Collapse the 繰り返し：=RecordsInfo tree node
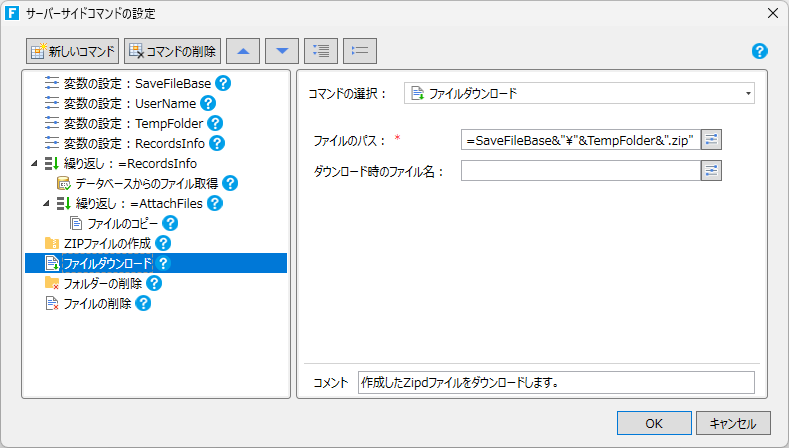 35,163
